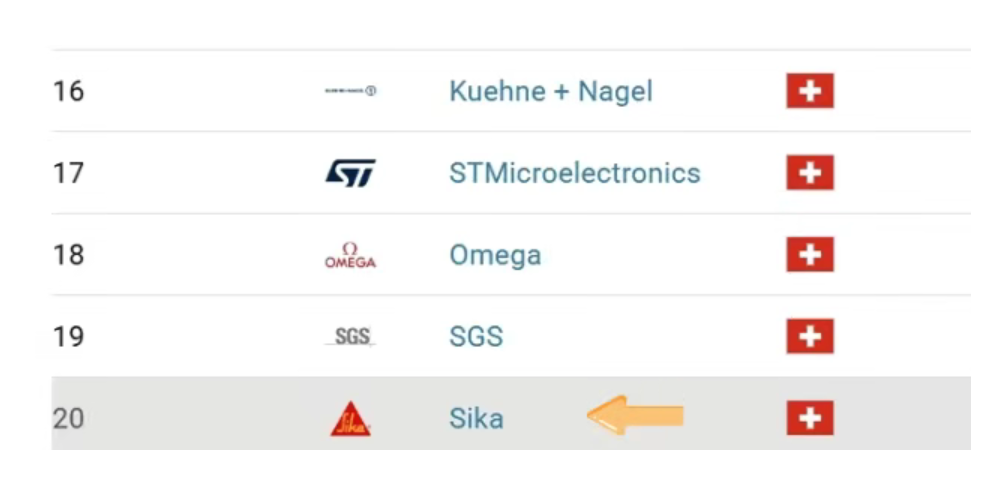
Task: Click the Swiss flag beside SGS
Action: 810,336
